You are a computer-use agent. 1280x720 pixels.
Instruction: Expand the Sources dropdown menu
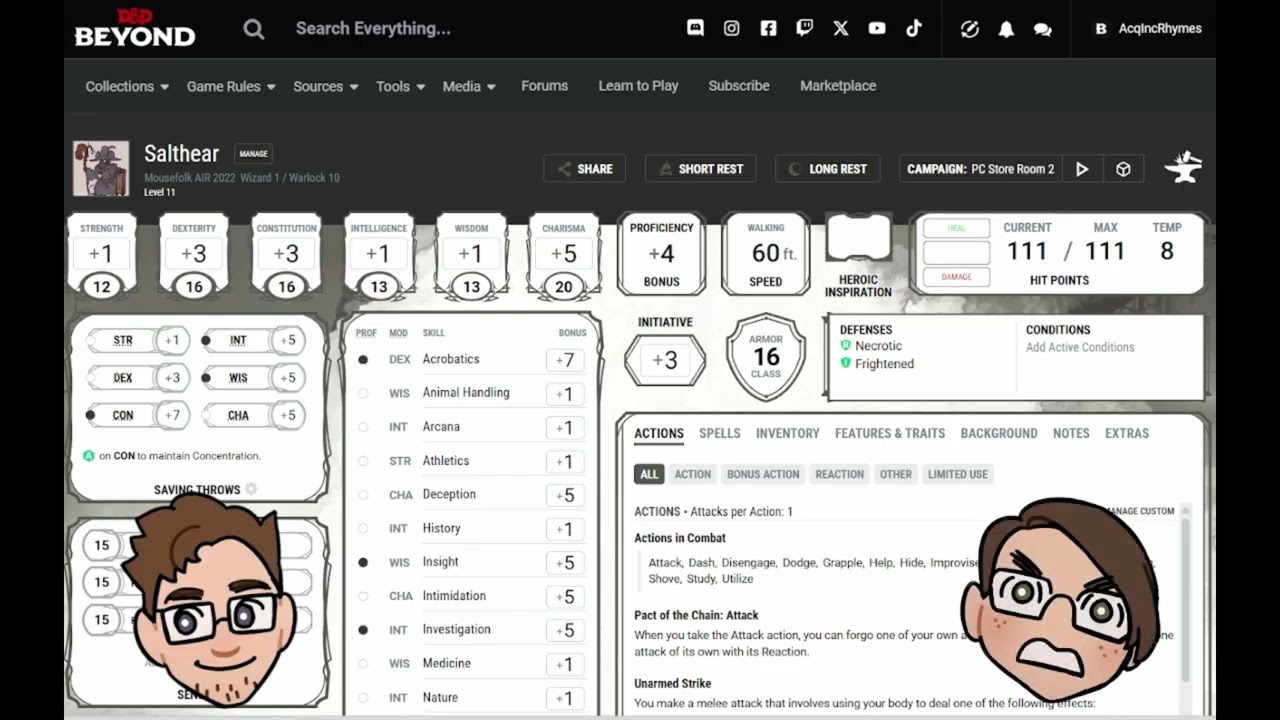tap(326, 86)
